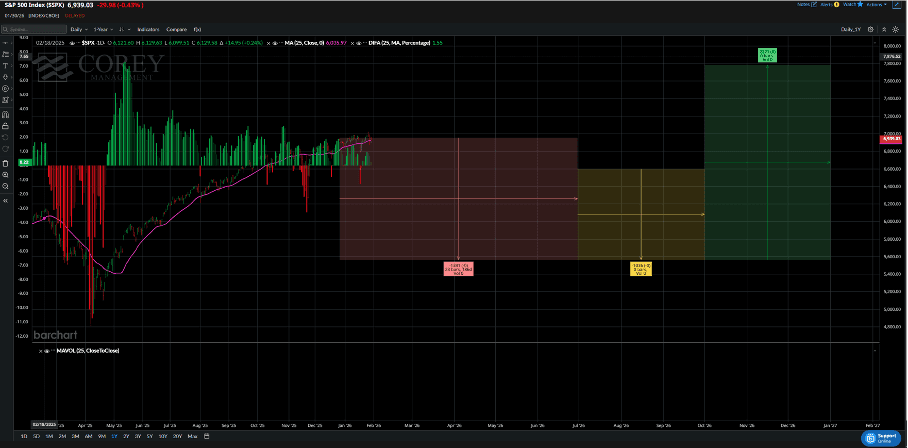908x448 pixels.
Task: Collapse the left drawing toolbar
Action: pyautogui.click(x=5, y=201)
